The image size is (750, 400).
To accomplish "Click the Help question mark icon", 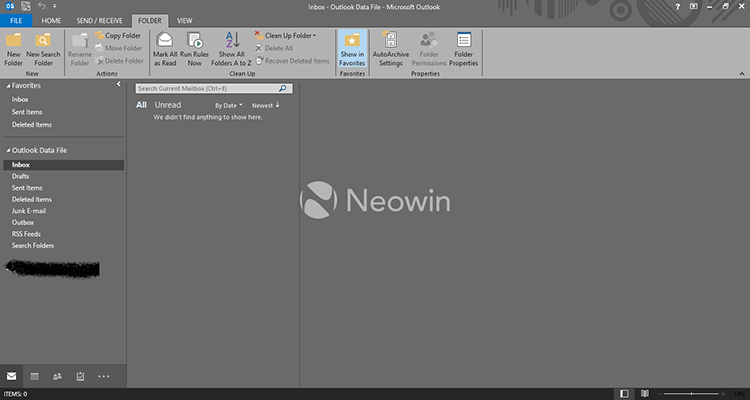I will (x=677, y=7).
